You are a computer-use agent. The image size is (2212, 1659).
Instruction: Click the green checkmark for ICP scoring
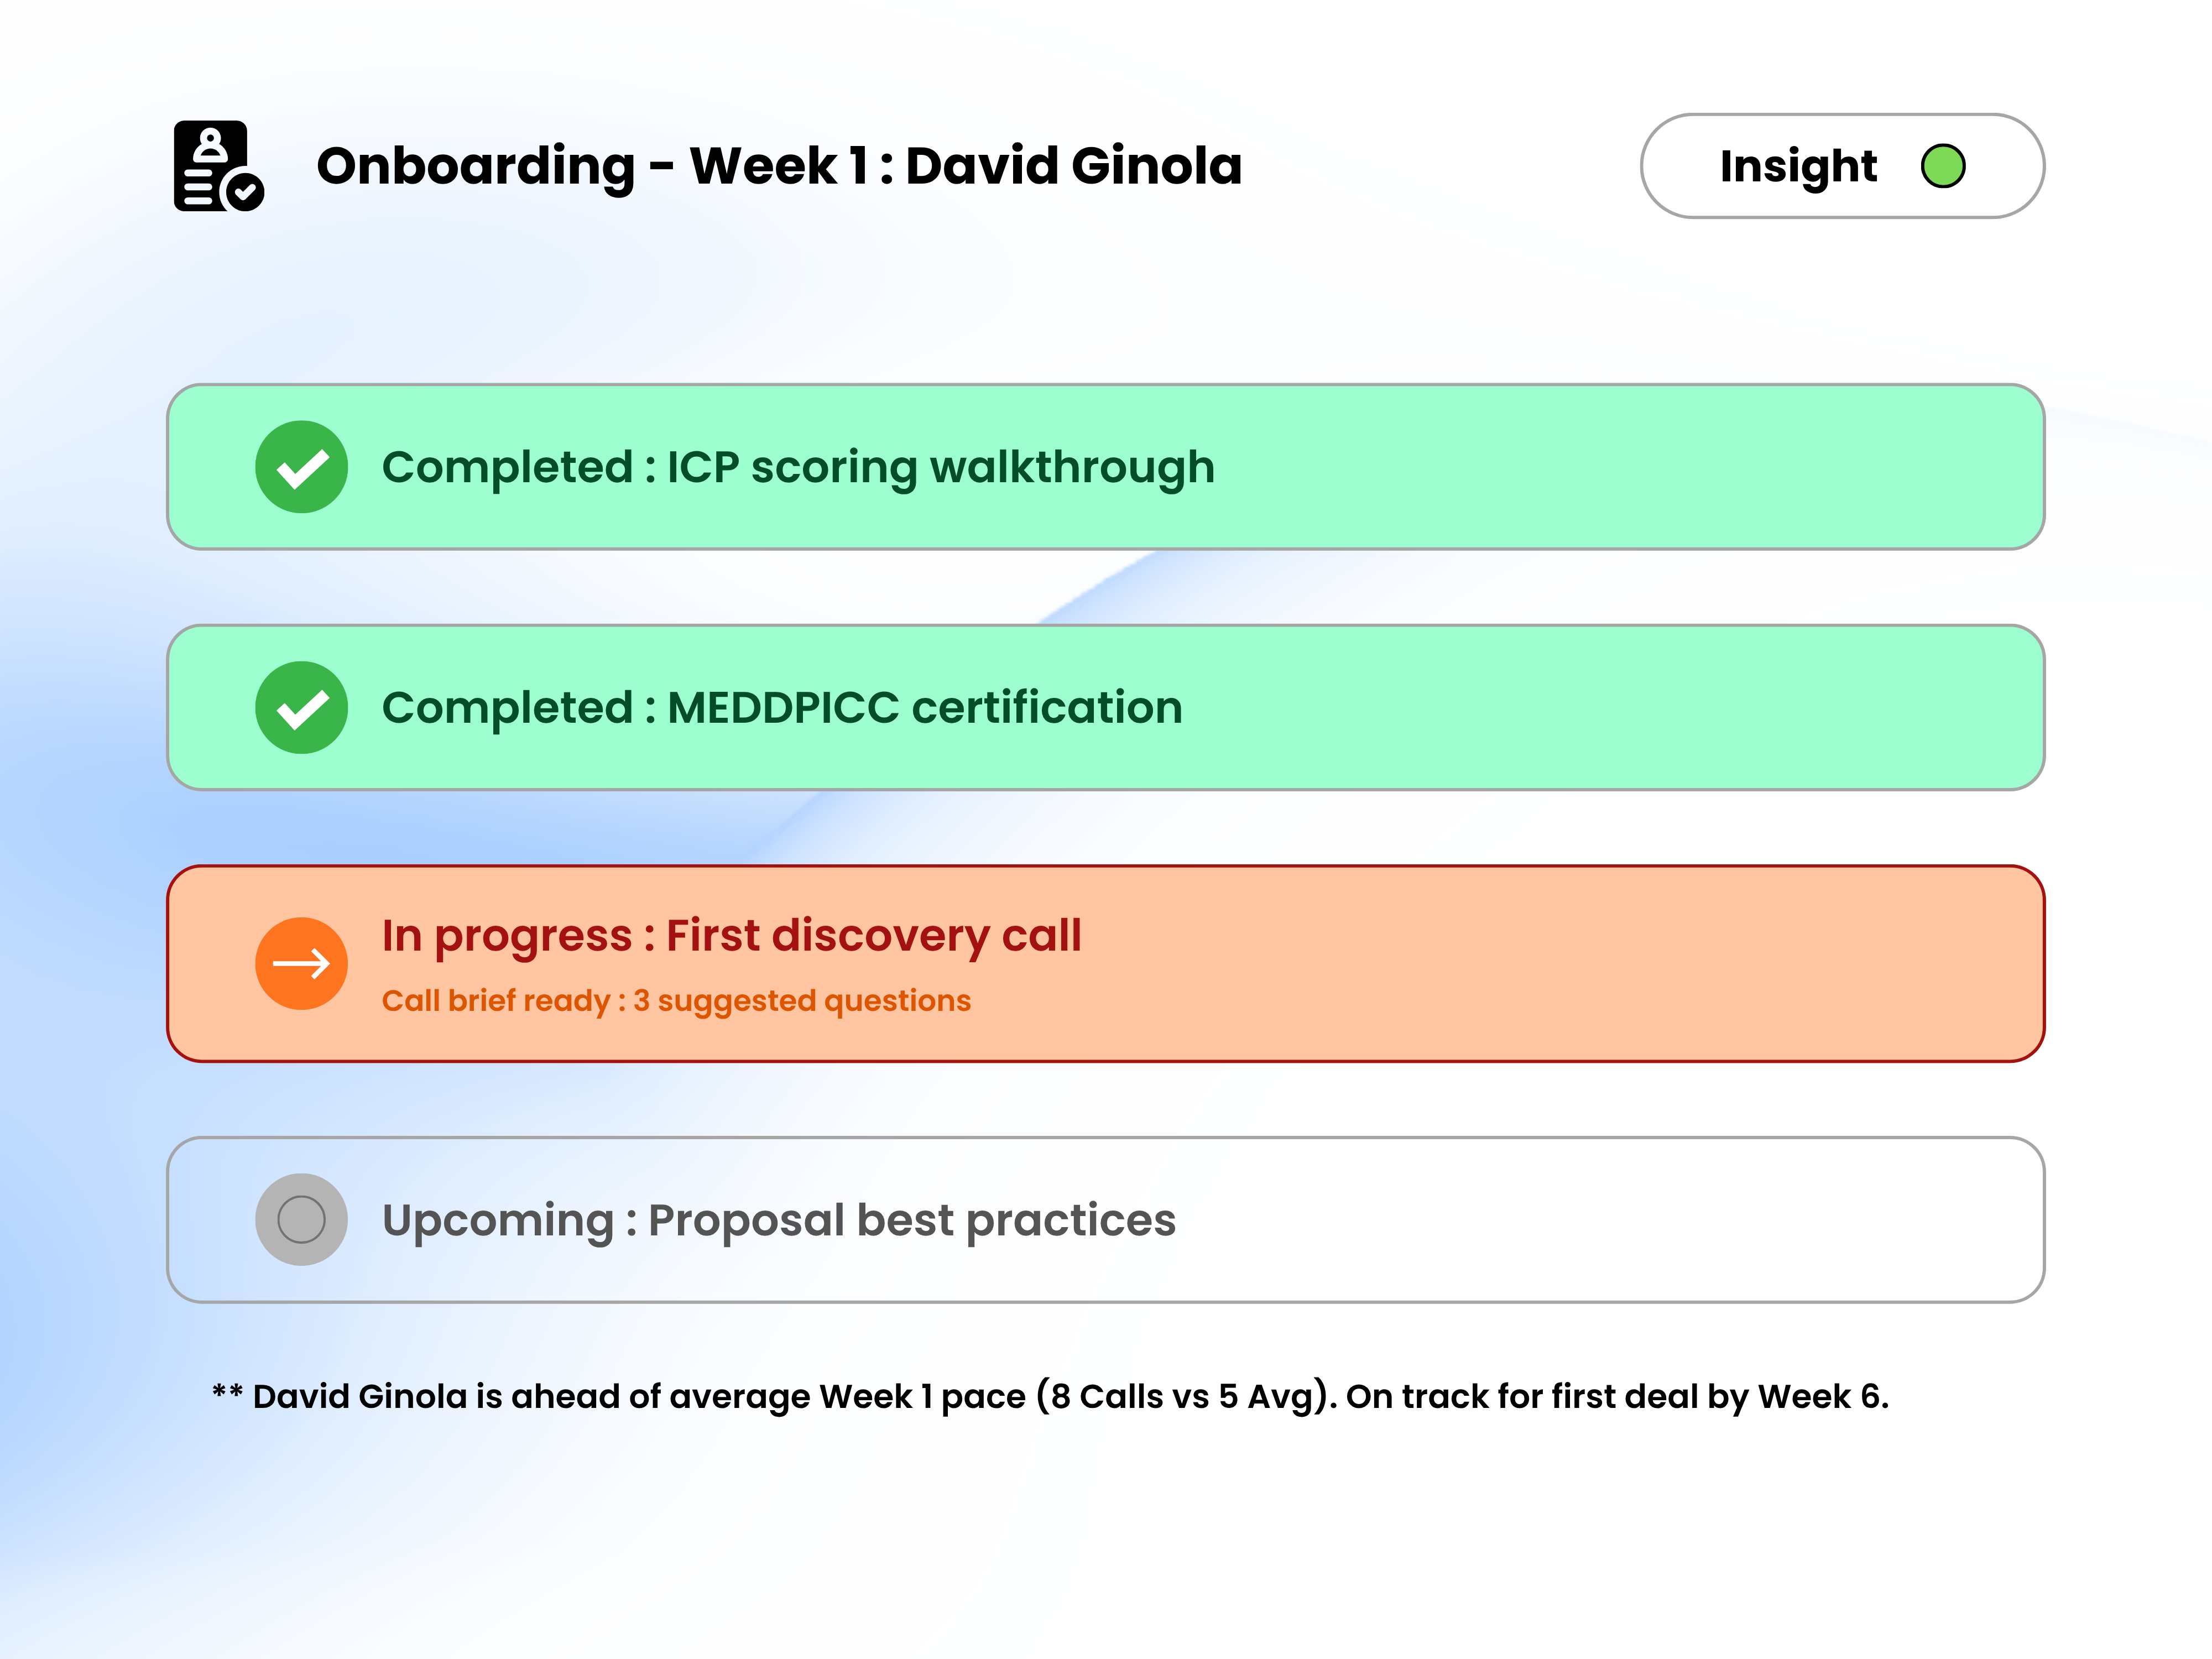(x=301, y=467)
